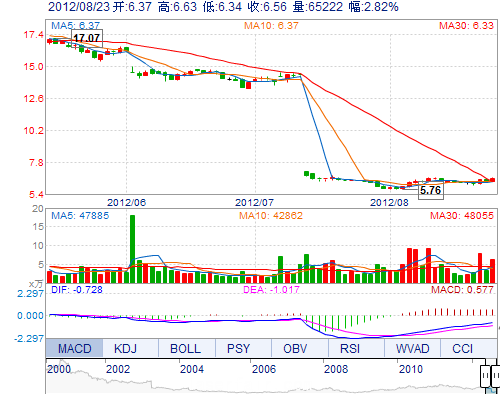This screenshot has width=500, height=394.
Task: Select the BOLL indicator tab
Action: [x=186, y=348]
